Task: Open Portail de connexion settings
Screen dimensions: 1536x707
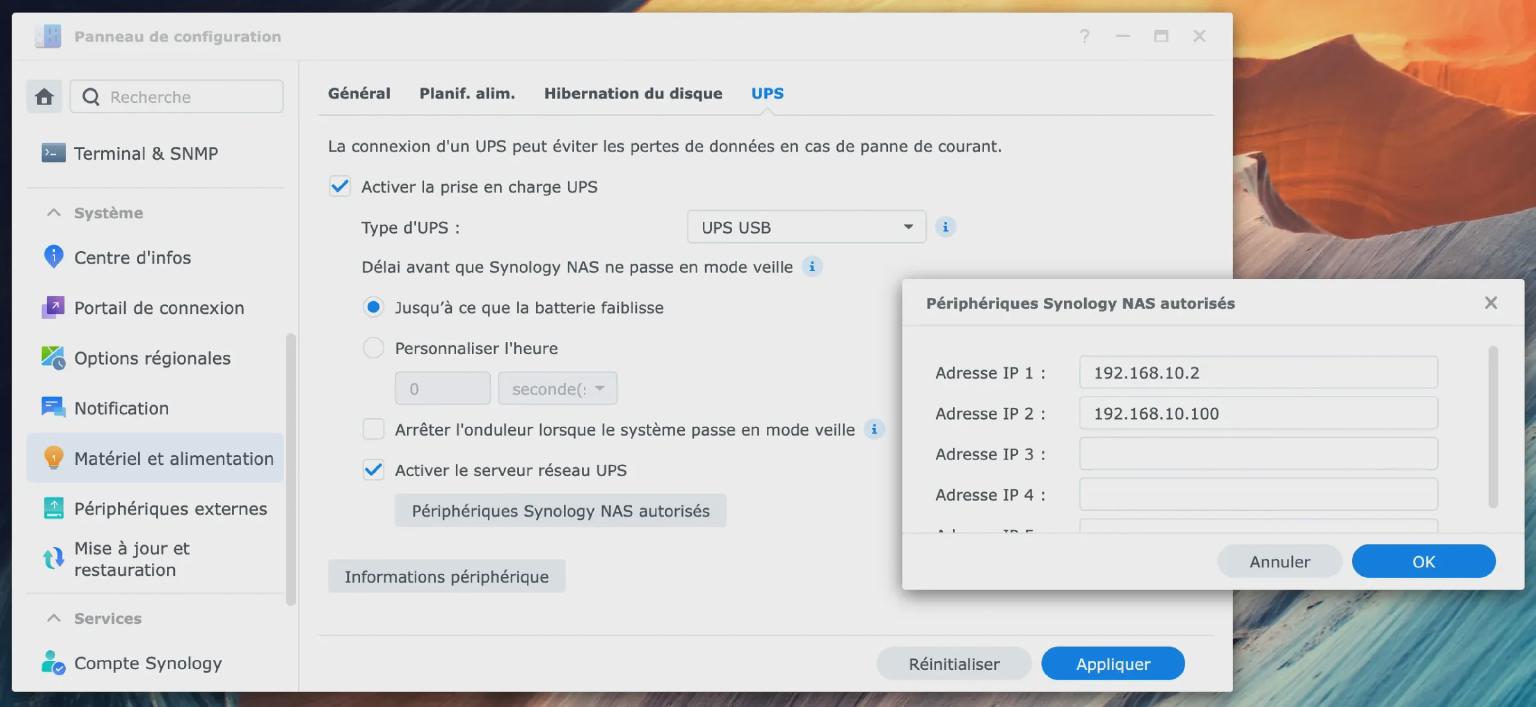Action: [x=158, y=308]
